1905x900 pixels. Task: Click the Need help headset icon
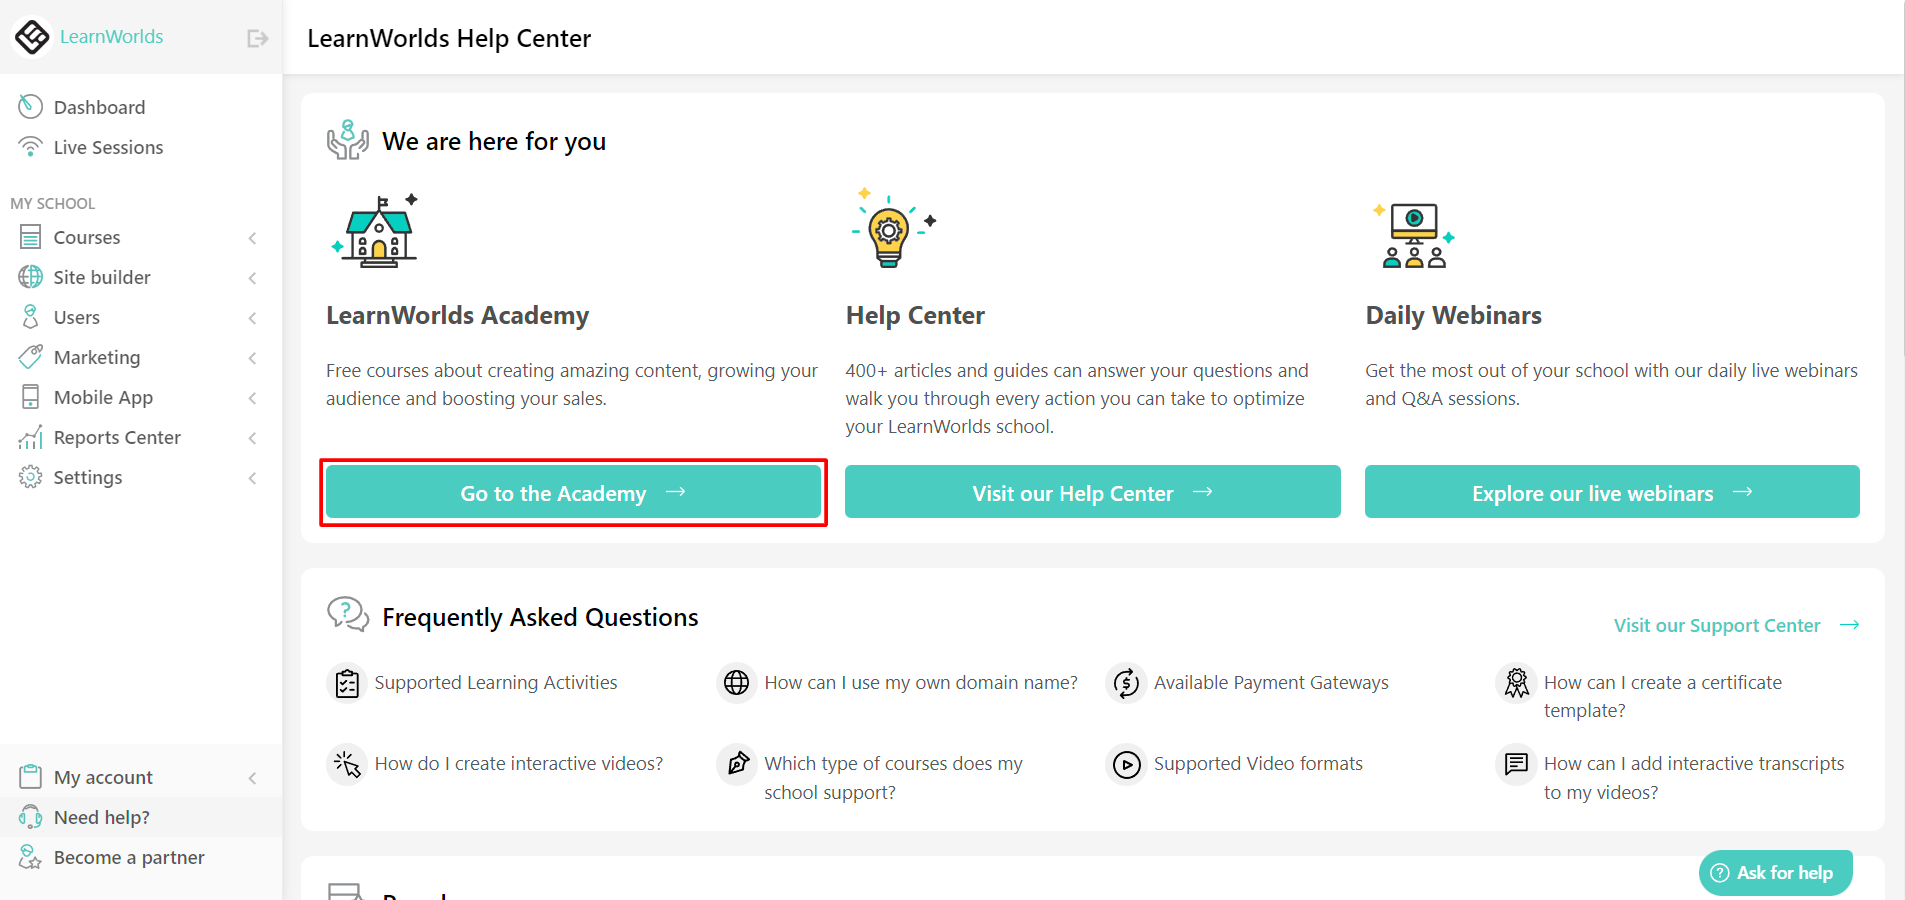pyautogui.click(x=30, y=817)
